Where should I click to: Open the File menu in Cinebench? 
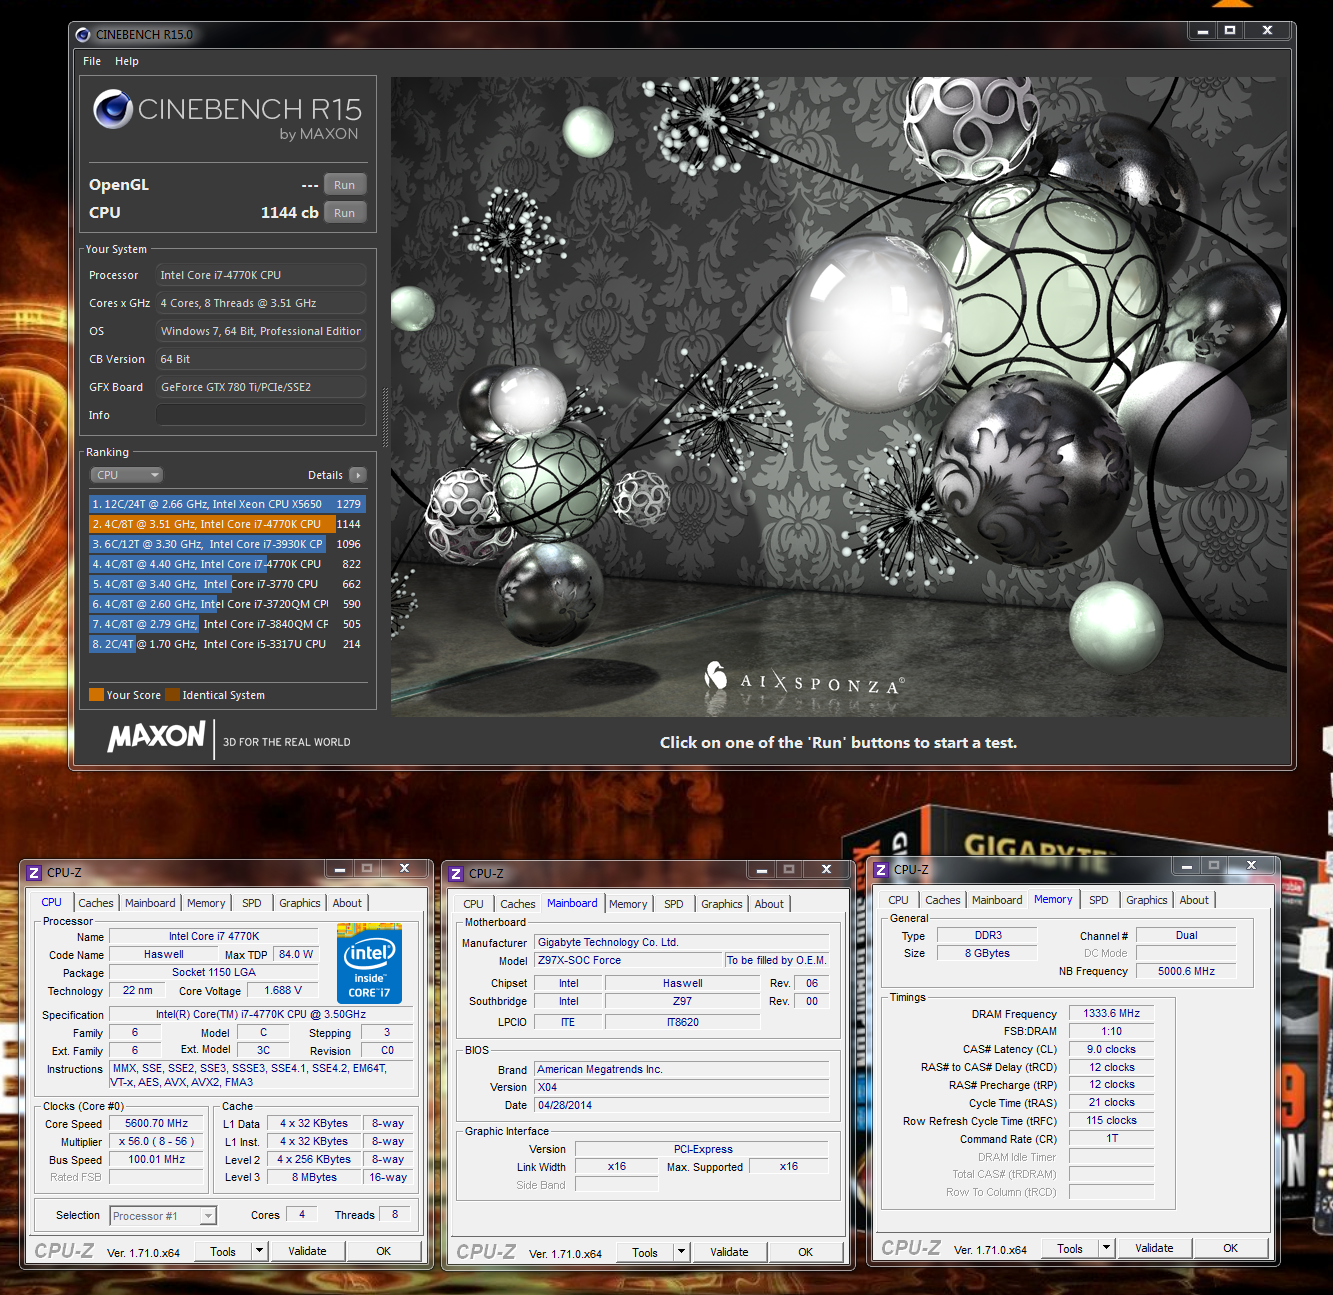[x=92, y=61]
